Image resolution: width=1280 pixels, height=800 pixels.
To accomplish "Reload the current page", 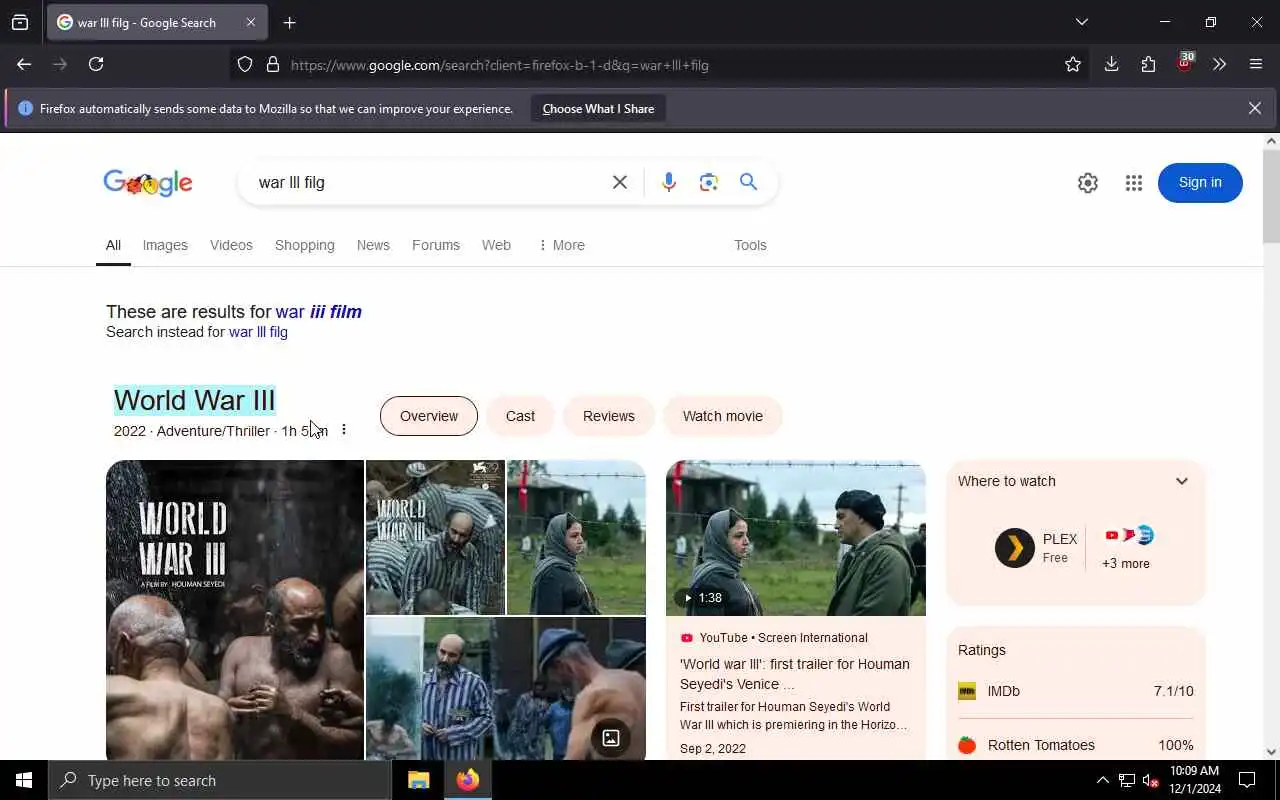I will pyautogui.click(x=96, y=64).
